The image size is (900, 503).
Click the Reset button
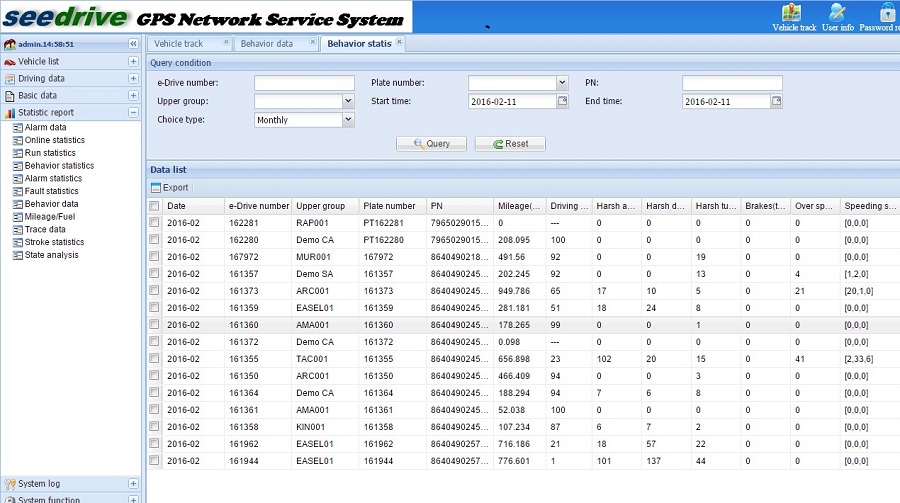click(510, 144)
